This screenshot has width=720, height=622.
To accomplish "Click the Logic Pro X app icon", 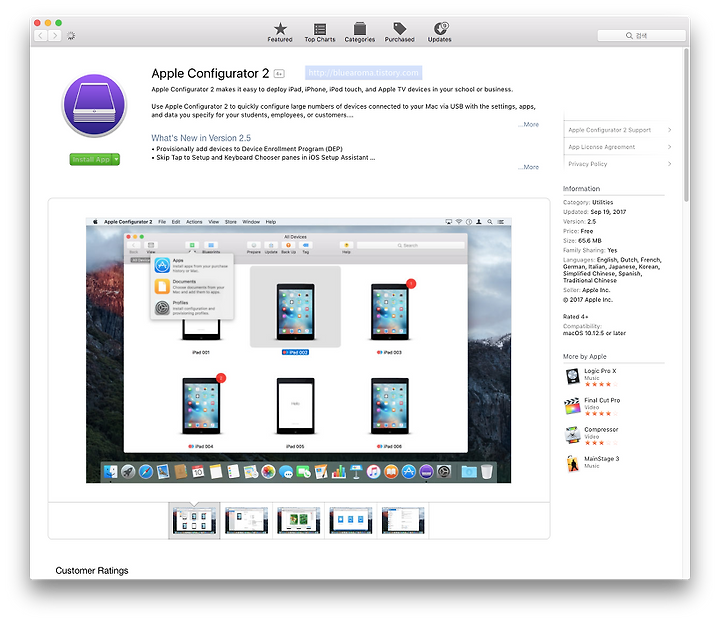I will click(573, 376).
